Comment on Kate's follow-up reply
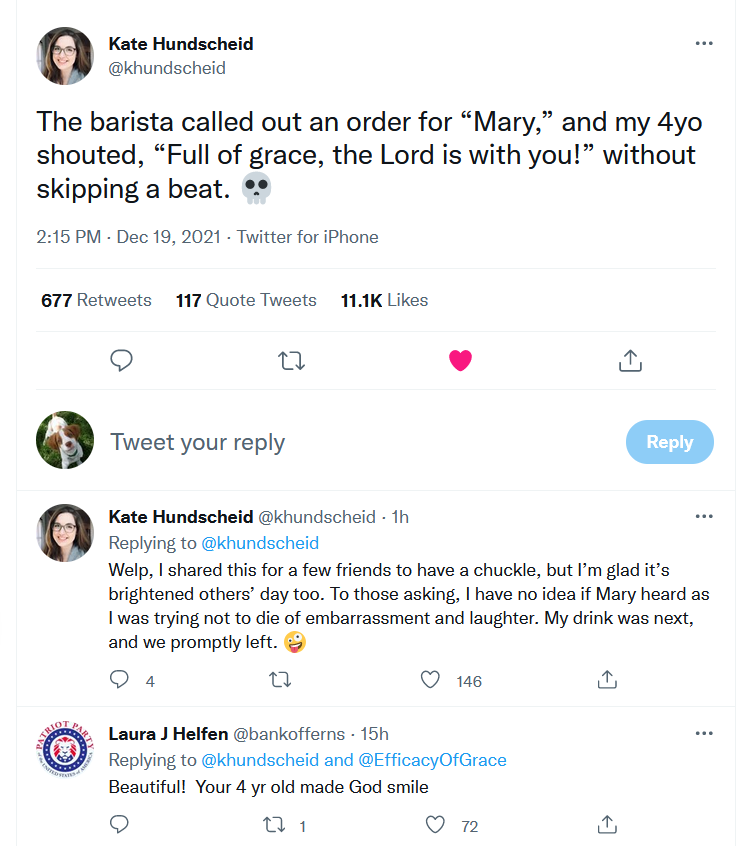Image resolution: width=741 pixels, height=846 pixels. pos(120,680)
